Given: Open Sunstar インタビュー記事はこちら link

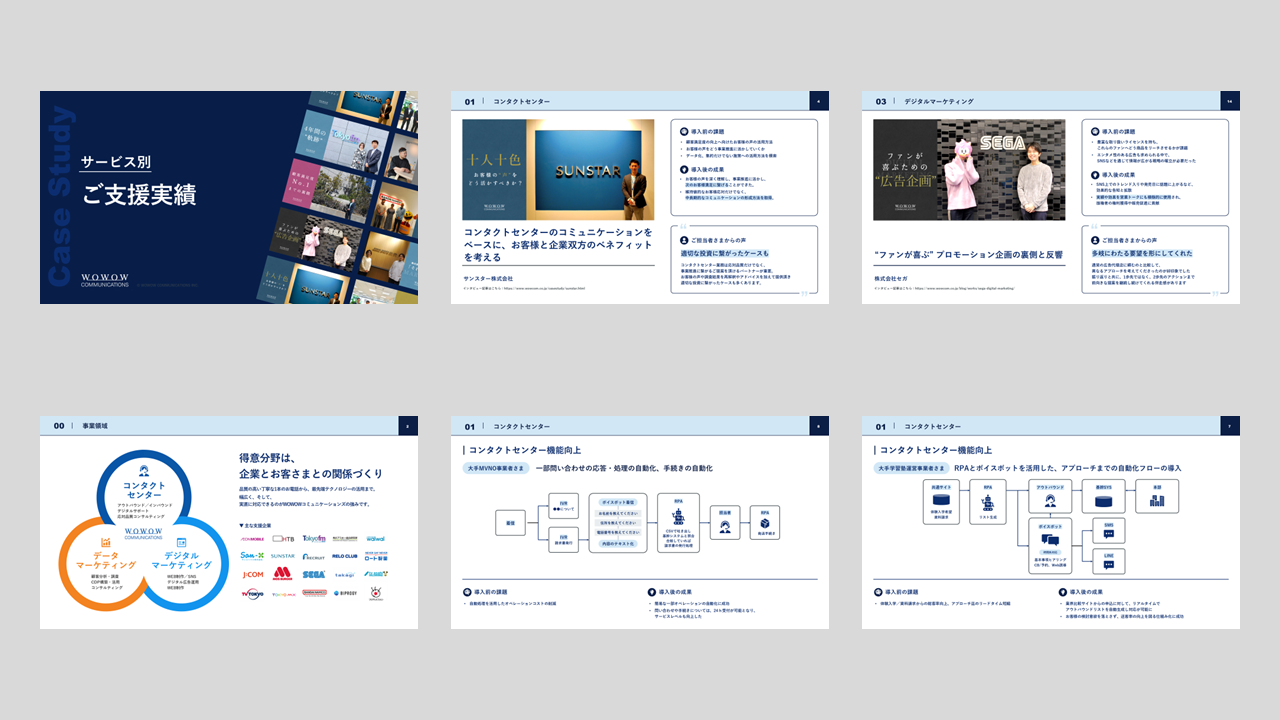Looking at the screenshot, I should (524, 288).
